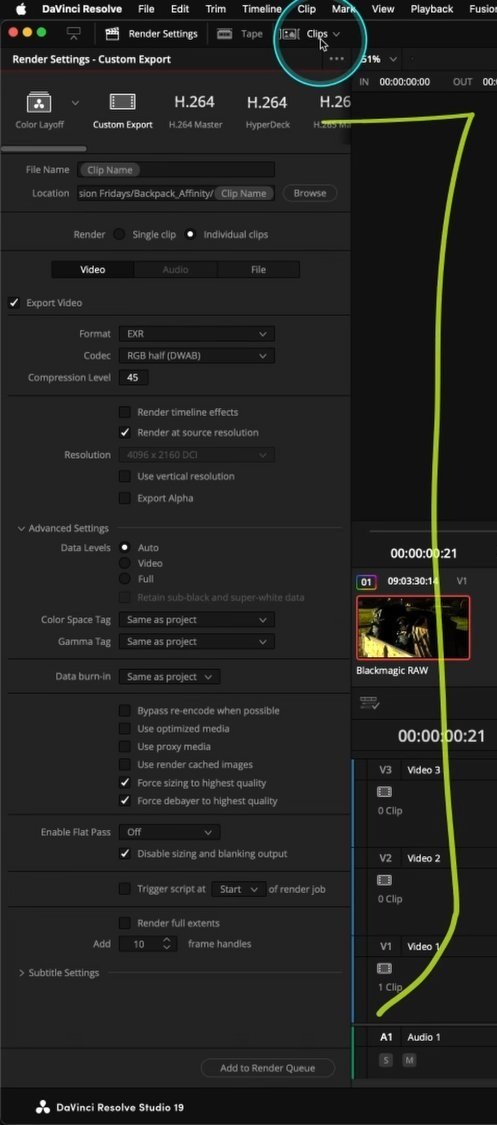Enable Render timeline effects checkbox

click(125, 412)
